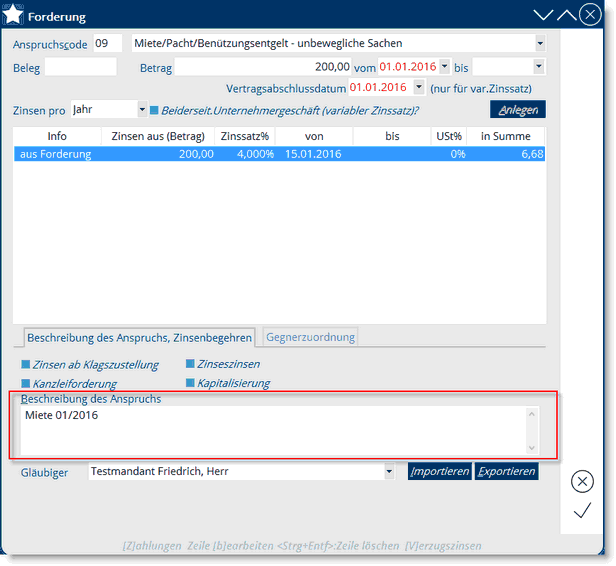Confirm the dialog with the checkmark icon

582,510
